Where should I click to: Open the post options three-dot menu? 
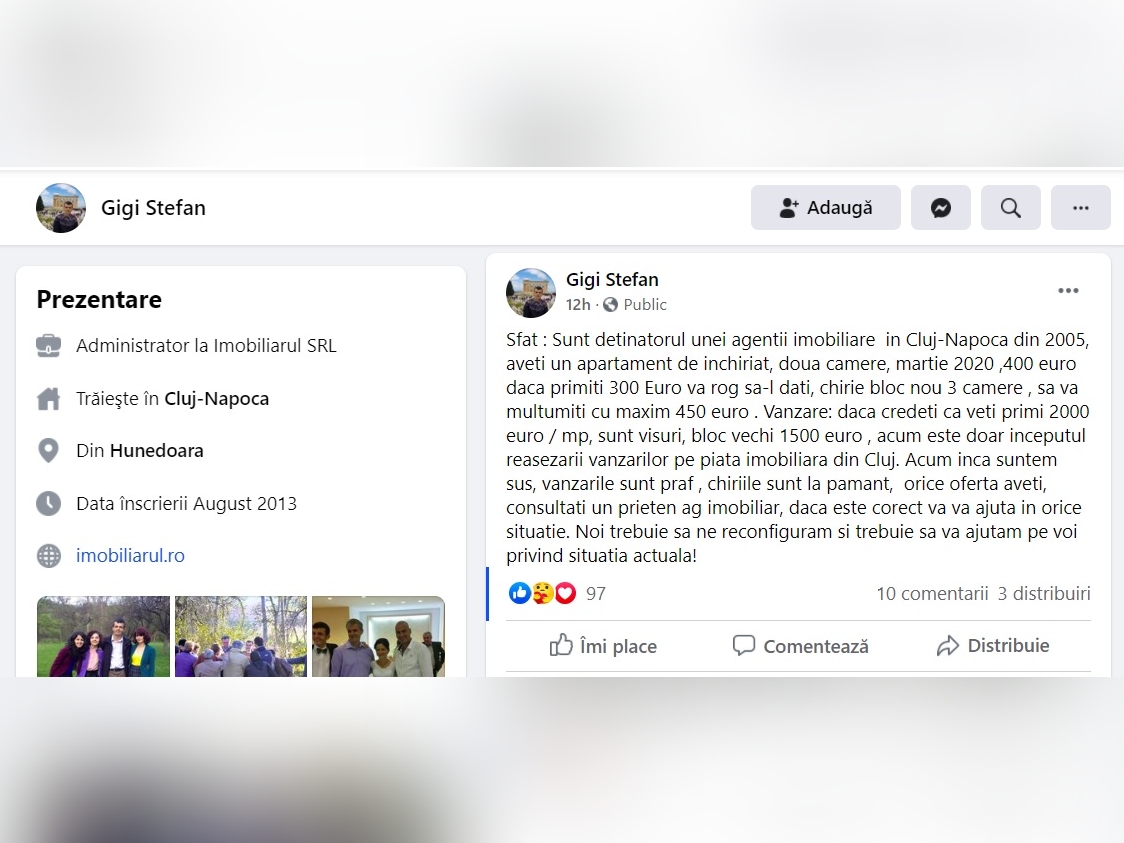click(1068, 290)
